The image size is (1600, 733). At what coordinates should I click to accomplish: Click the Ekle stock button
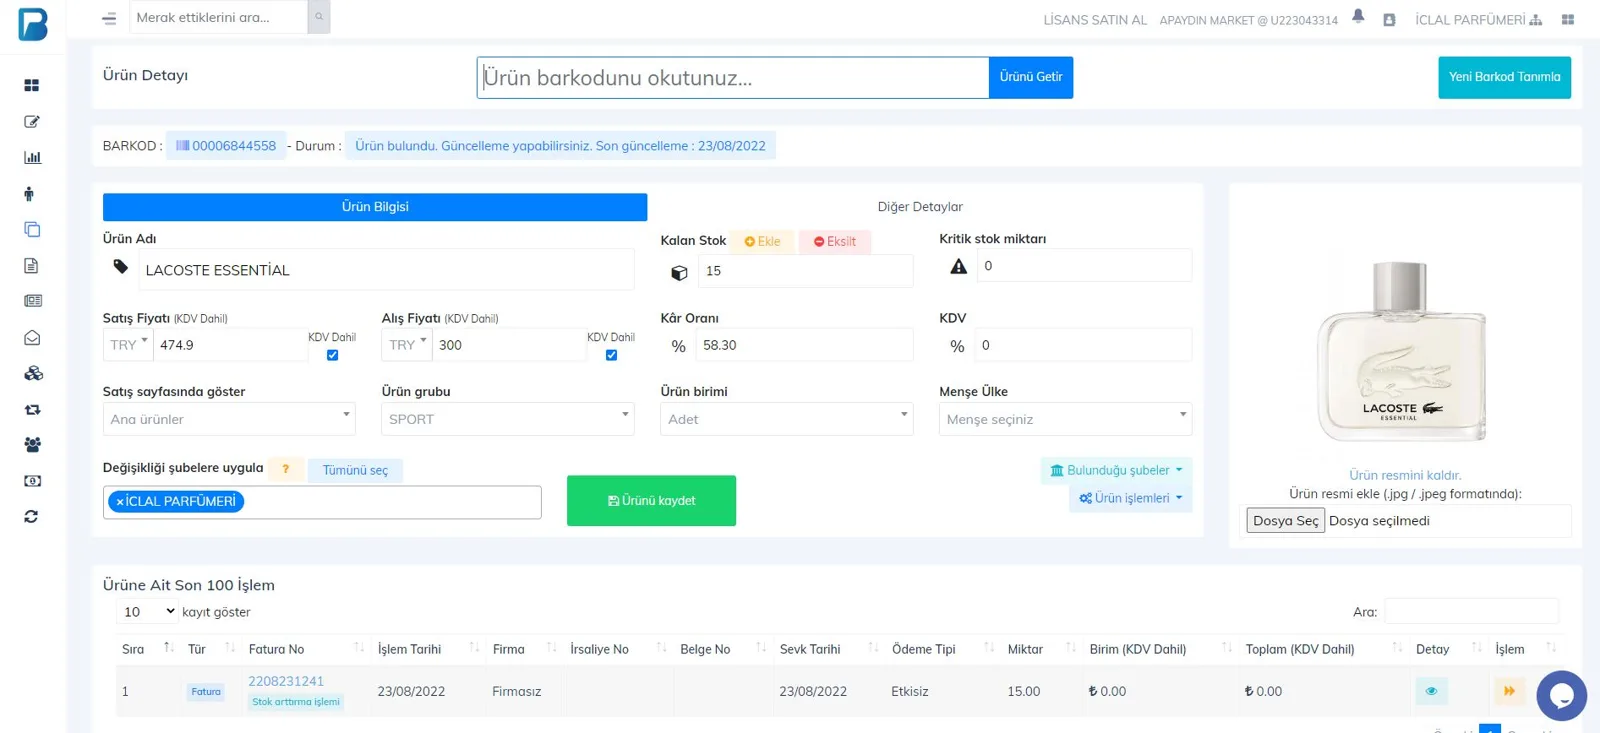[762, 241]
